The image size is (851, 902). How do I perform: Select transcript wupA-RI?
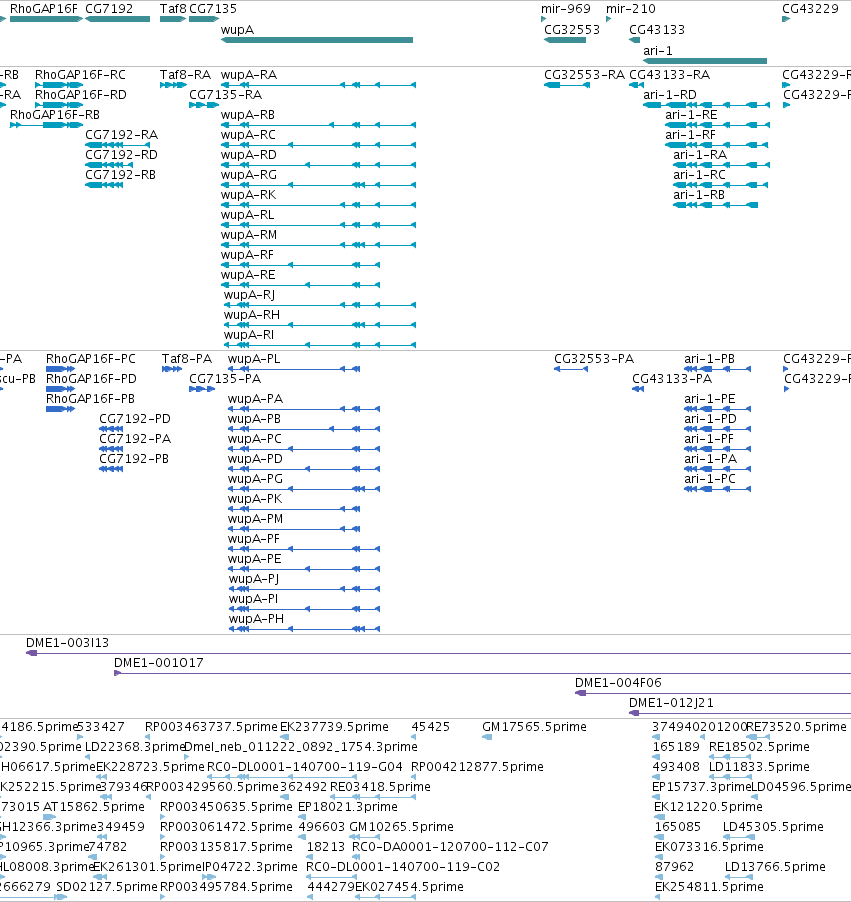(x=249, y=335)
